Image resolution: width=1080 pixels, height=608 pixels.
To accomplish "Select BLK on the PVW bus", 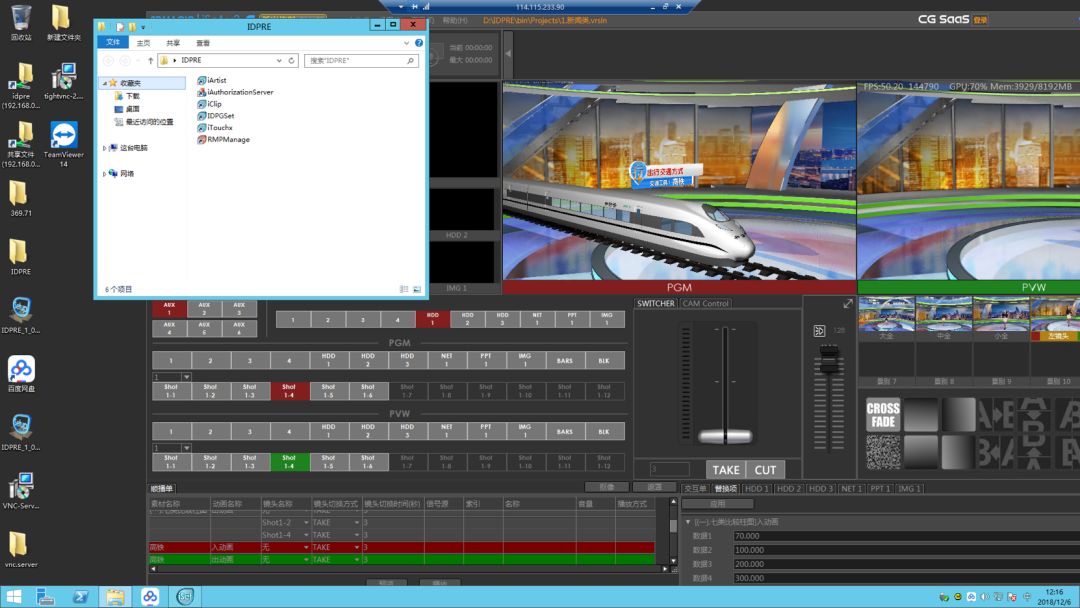I will tap(604, 432).
